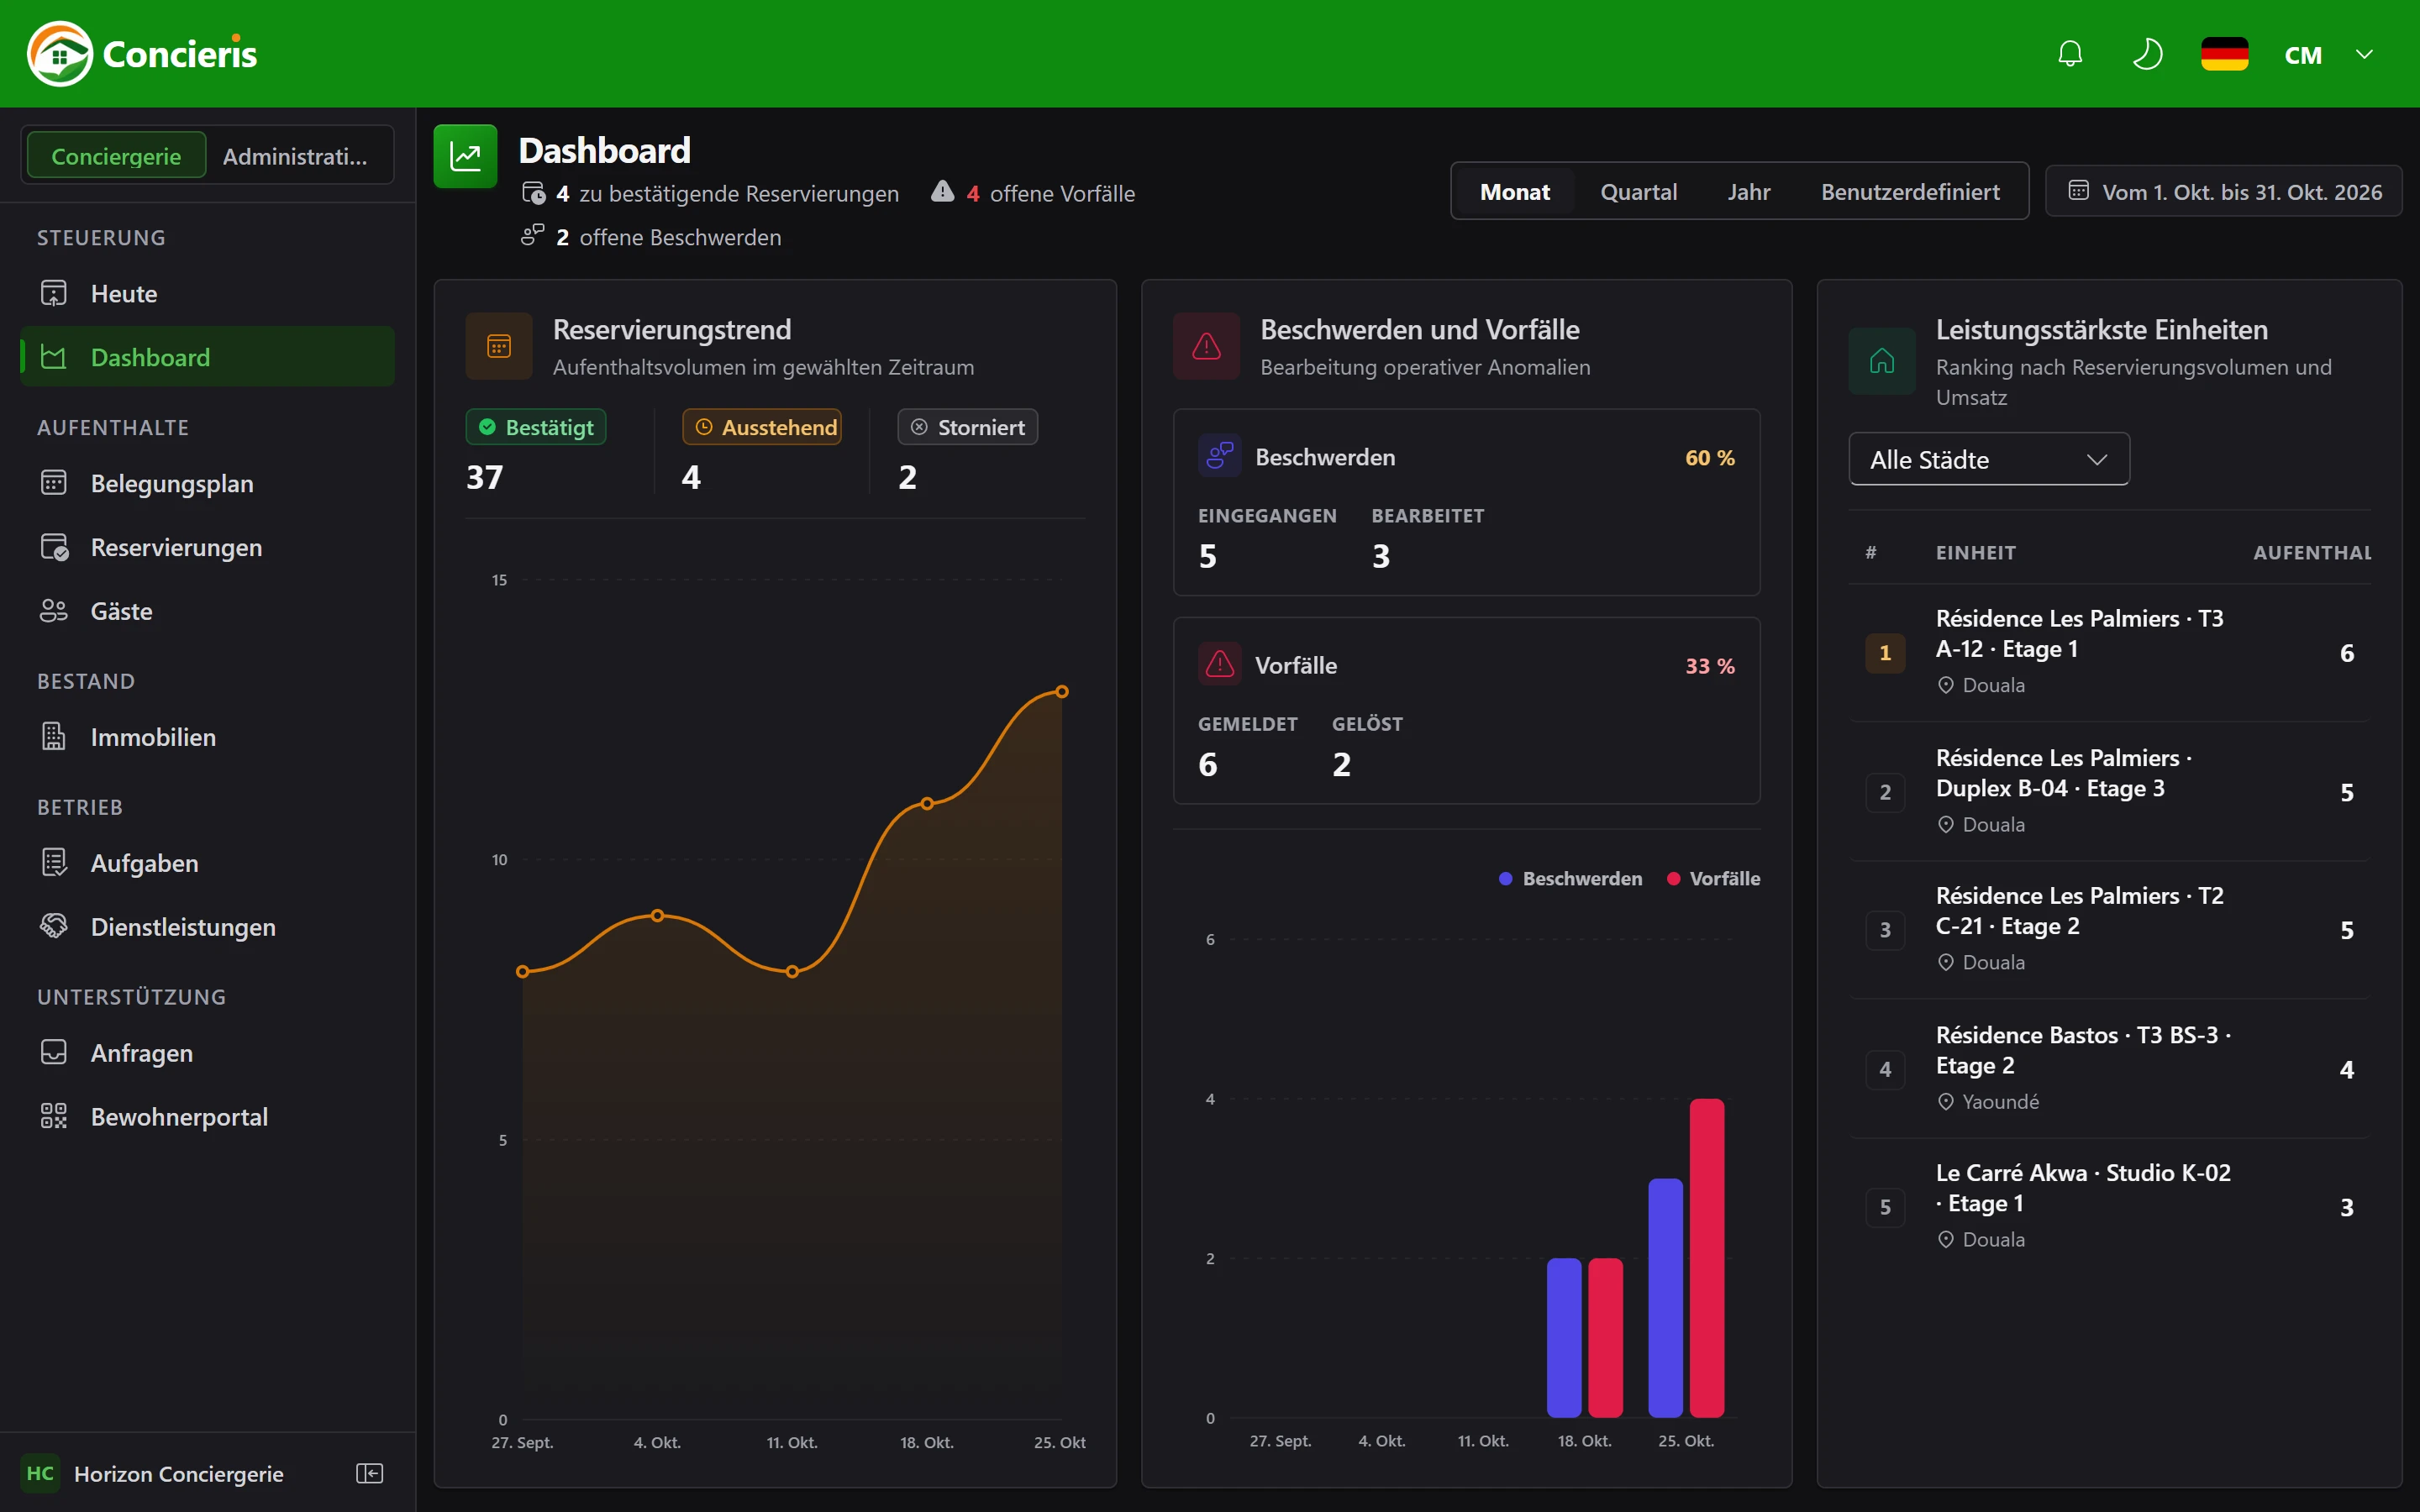Click the Beschwerden und Vorfälle warning icon

tap(1206, 346)
